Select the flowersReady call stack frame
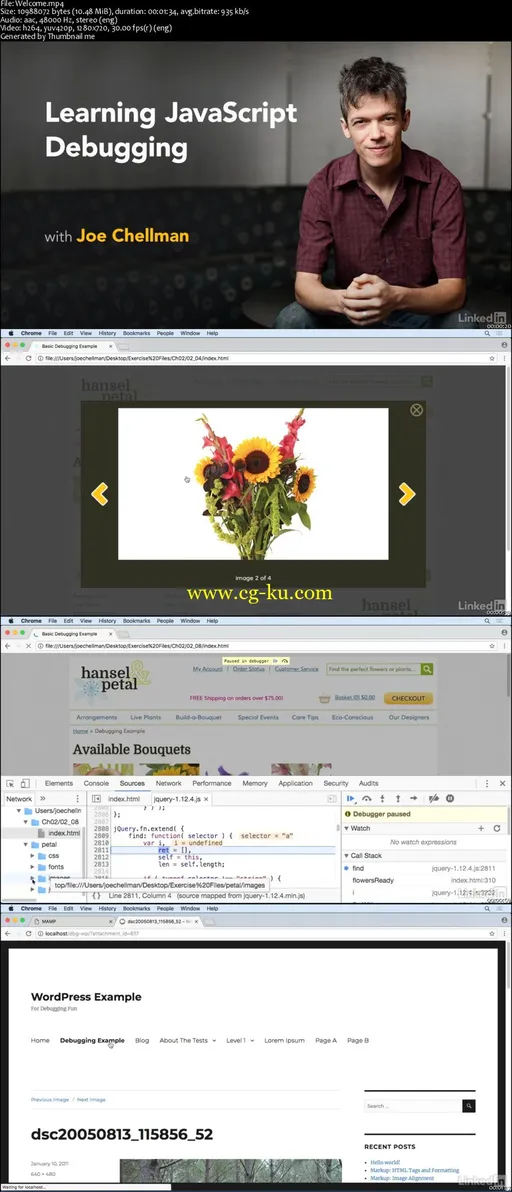The image size is (512, 1192). 373,880
